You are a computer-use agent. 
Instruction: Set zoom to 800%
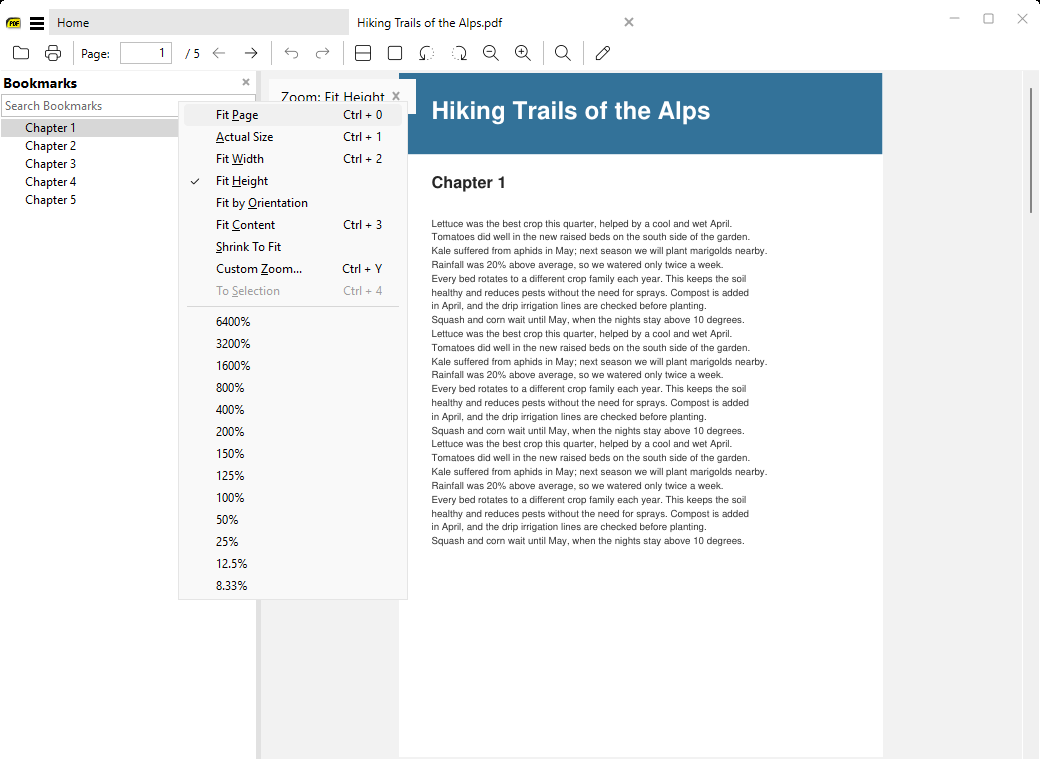[x=292, y=387]
